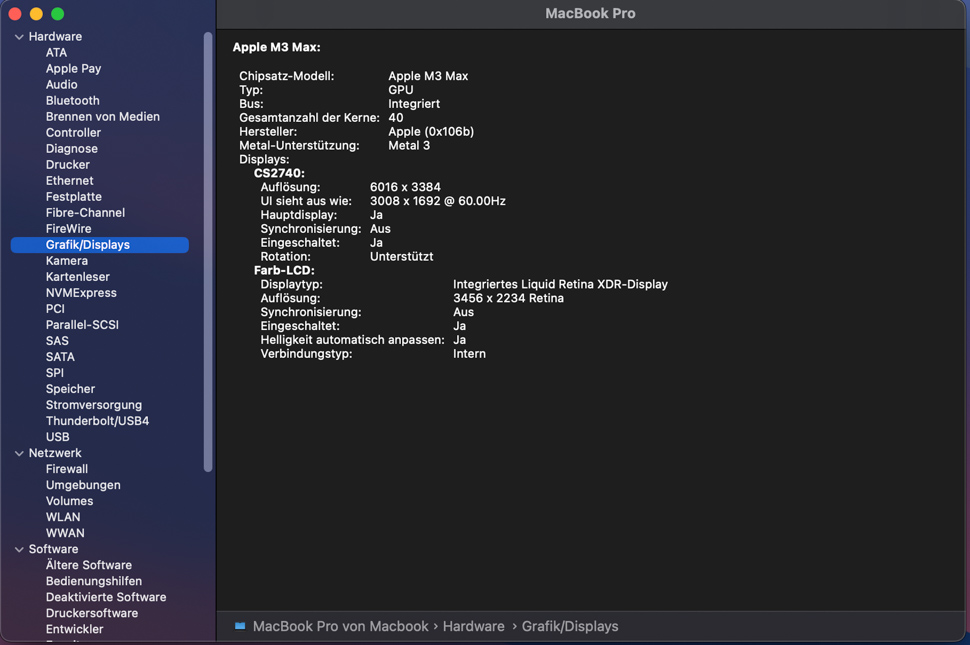Click the sidebar vertical scrollbar
Image resolution: width=970 pixels, height=645 pixels.
tap(208, 252)
